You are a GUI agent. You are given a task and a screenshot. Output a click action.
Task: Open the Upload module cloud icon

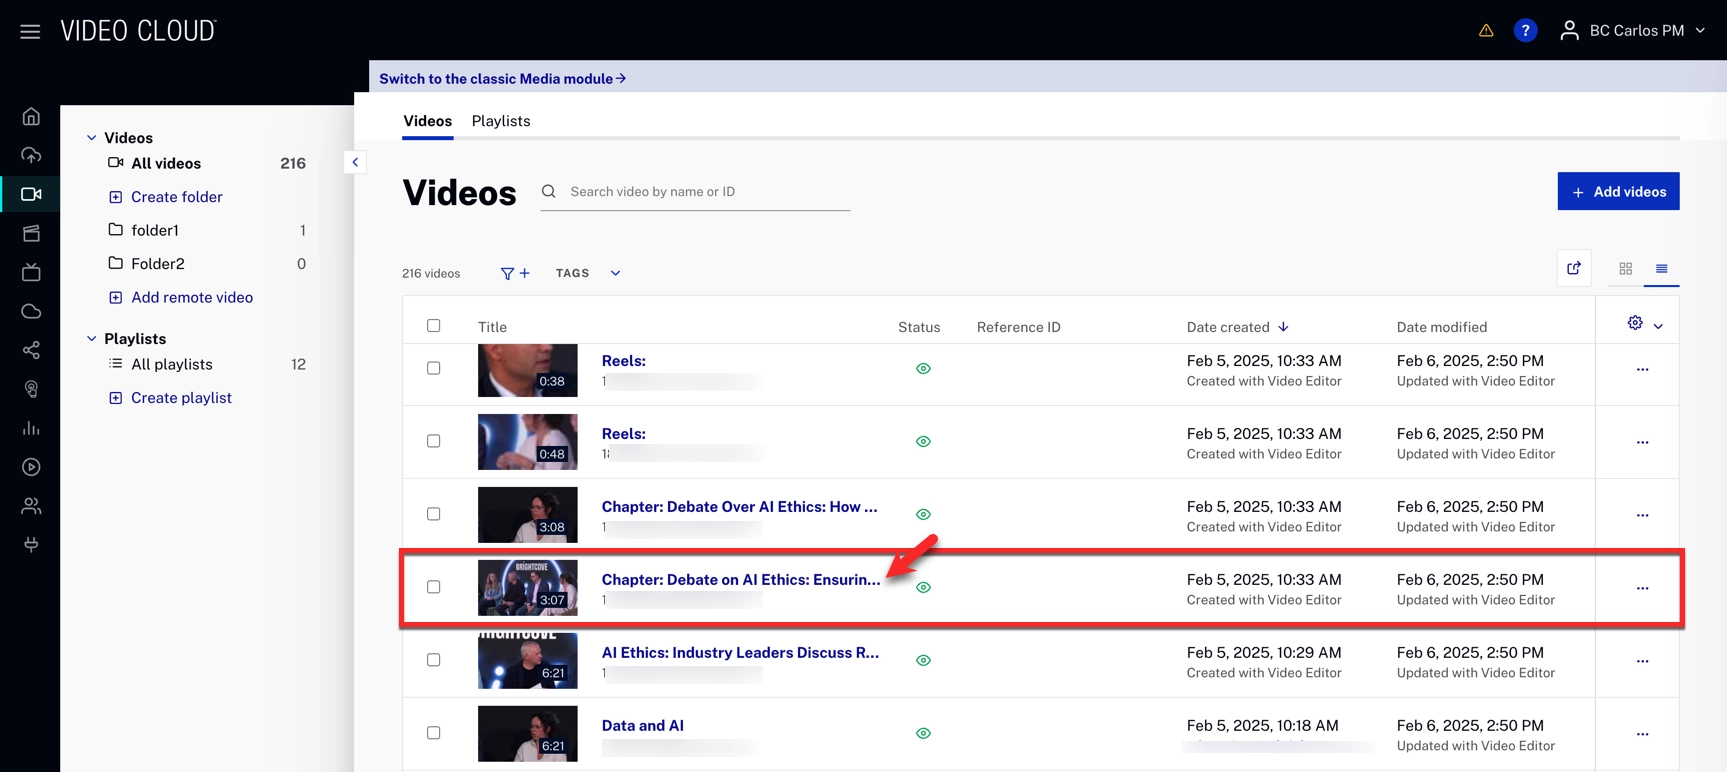pos(31,155)
